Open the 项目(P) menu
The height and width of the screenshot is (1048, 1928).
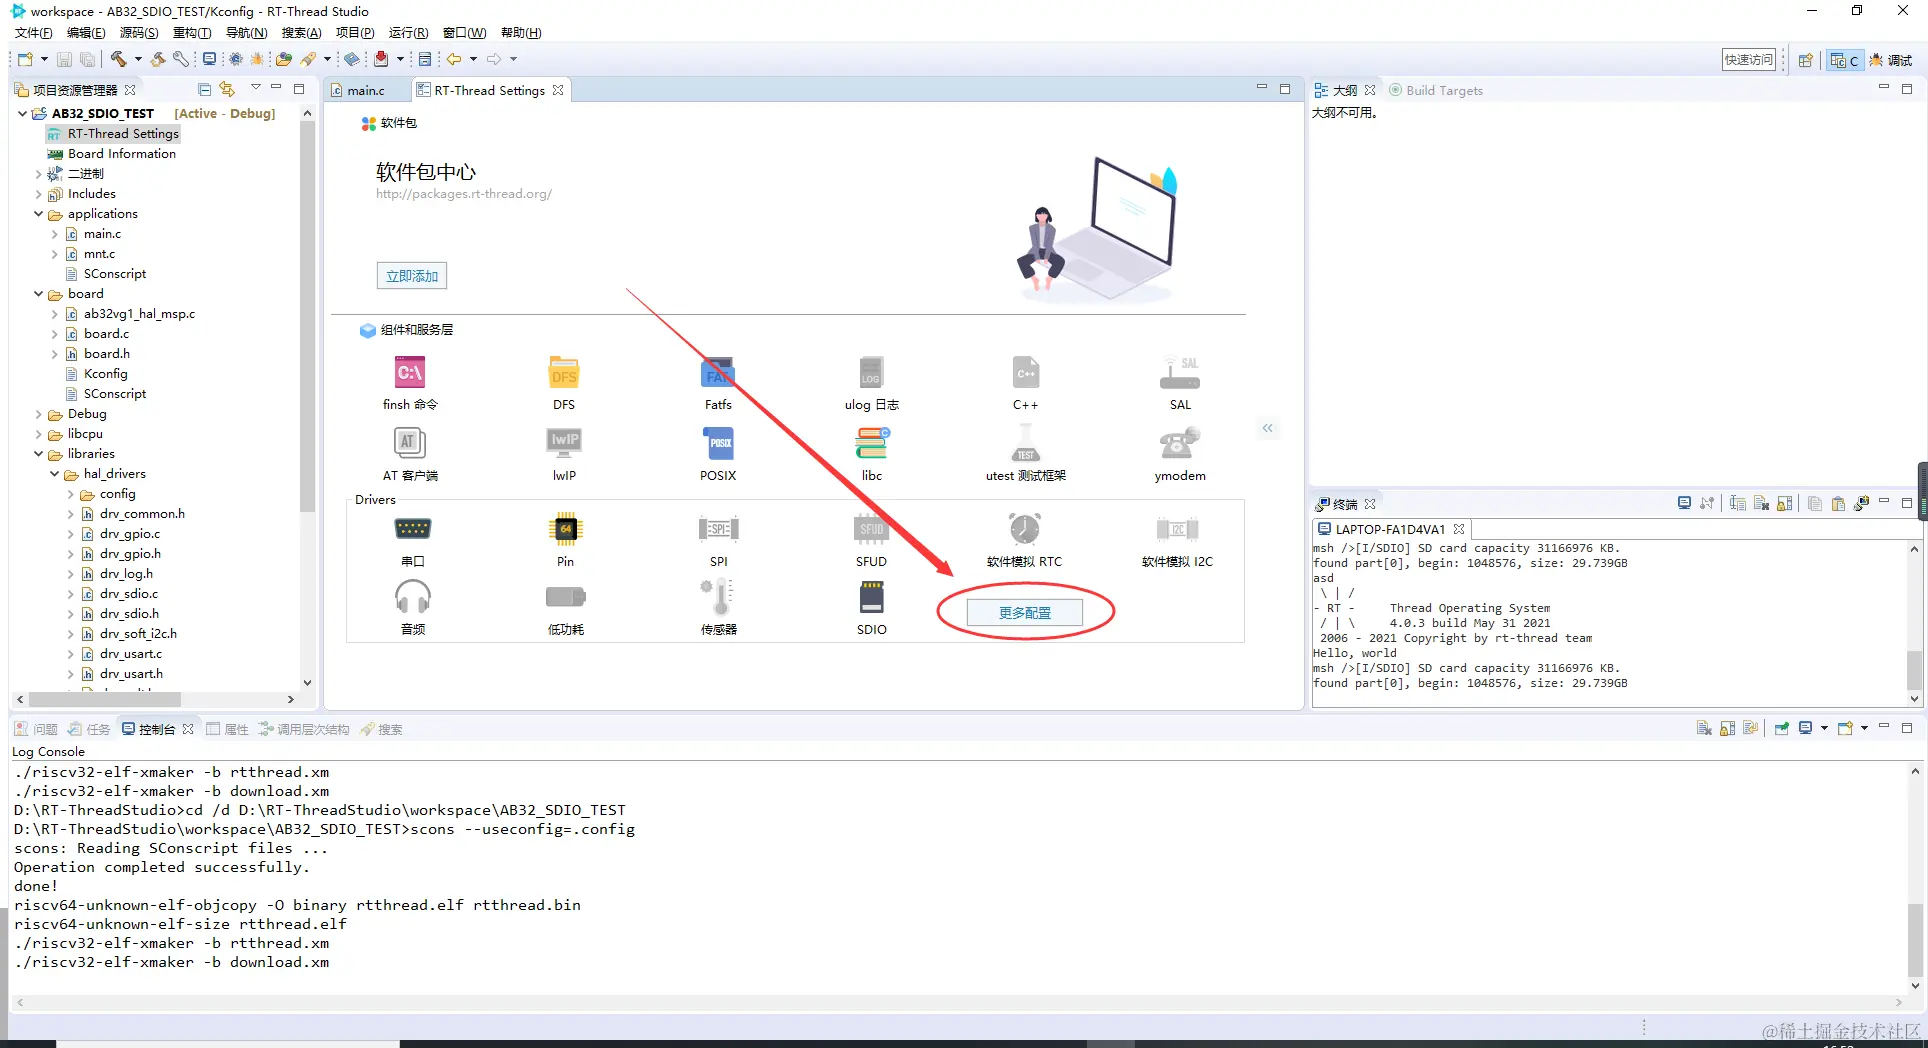click(355, 33)
